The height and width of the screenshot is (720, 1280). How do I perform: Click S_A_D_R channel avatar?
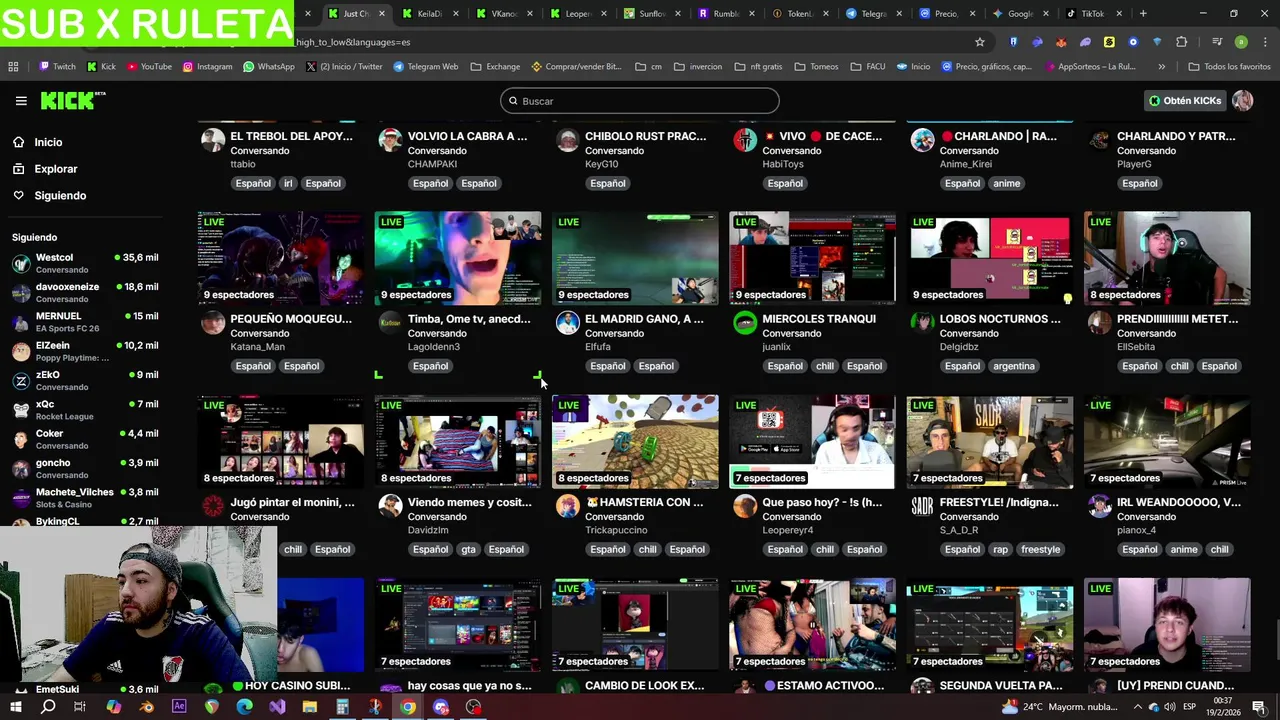tap(921, 506)
